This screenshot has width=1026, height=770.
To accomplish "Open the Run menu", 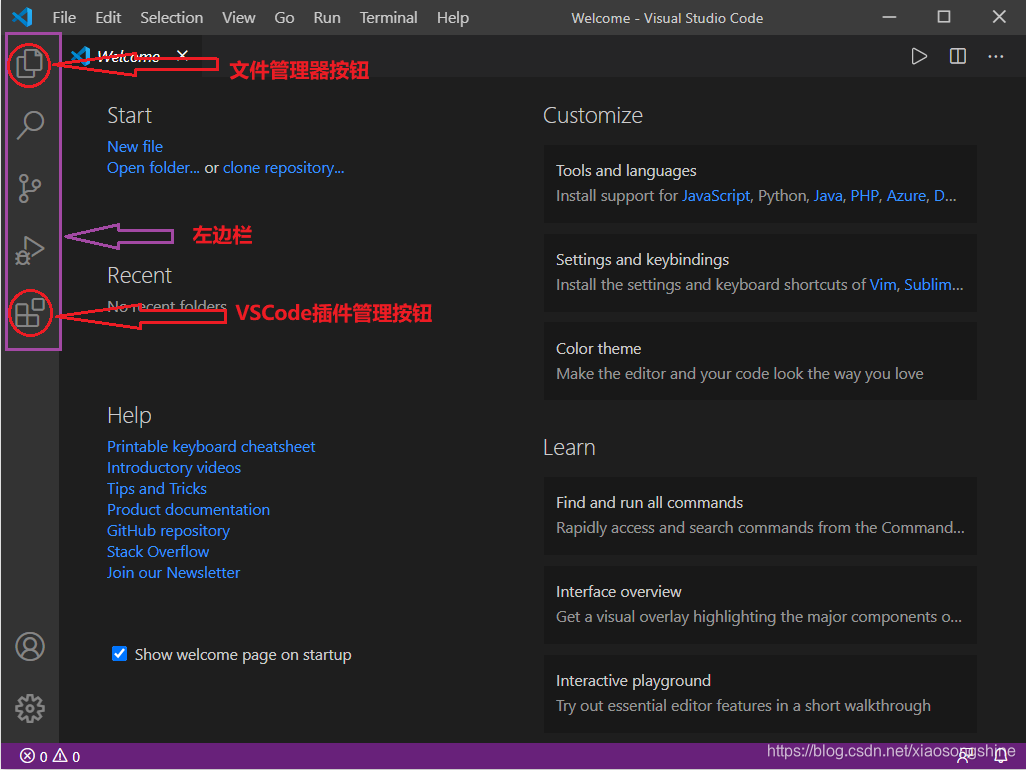I will click(x=327, y=18).
